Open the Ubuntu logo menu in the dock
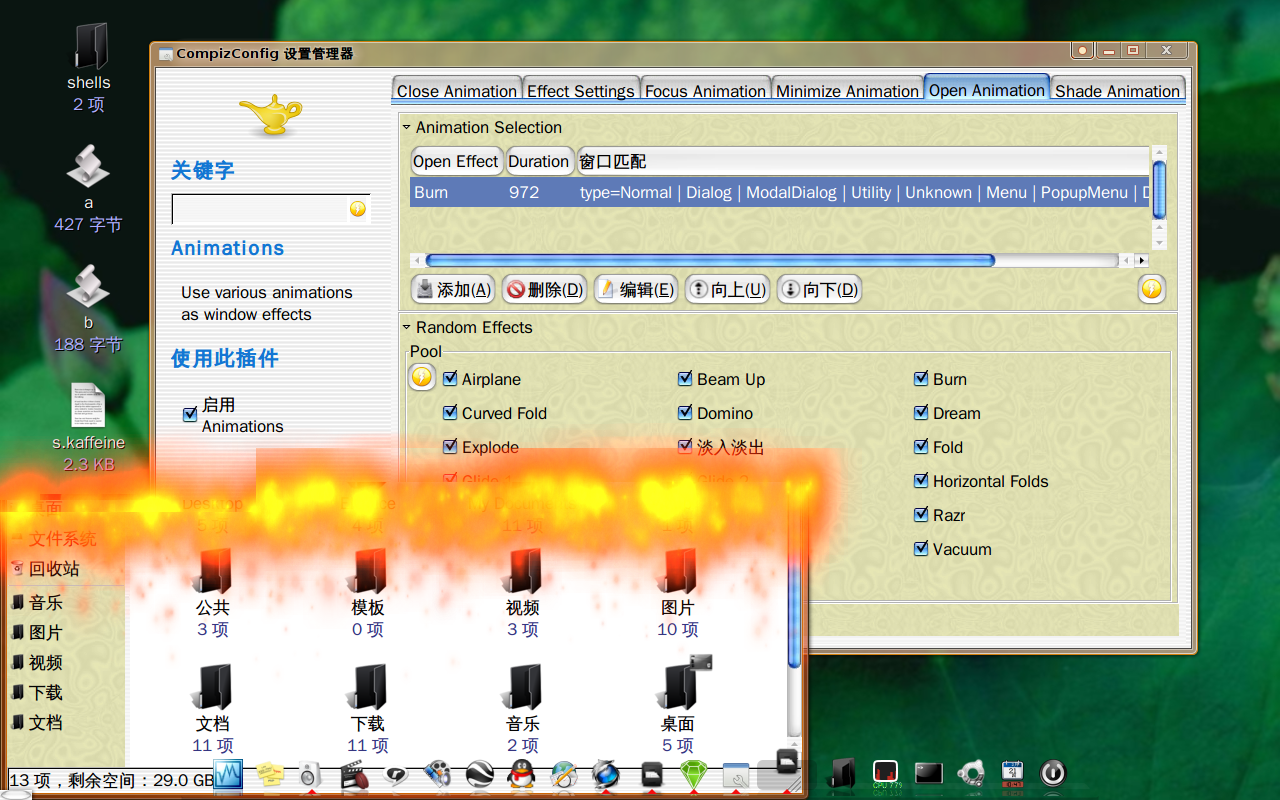This screenshot has width=1280, height=800. (x=970, y=773)
